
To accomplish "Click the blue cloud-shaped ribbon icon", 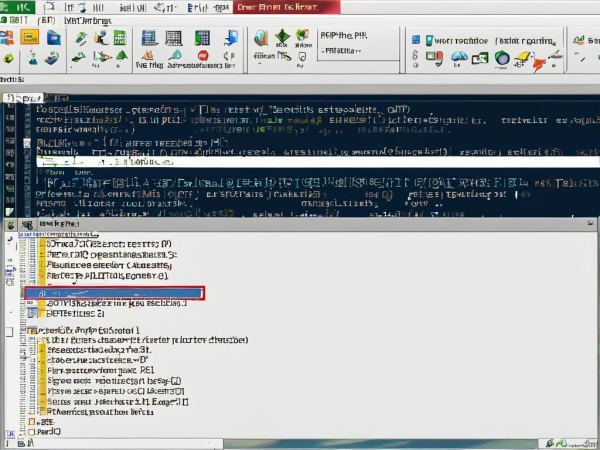I will [x=459, y=57].
